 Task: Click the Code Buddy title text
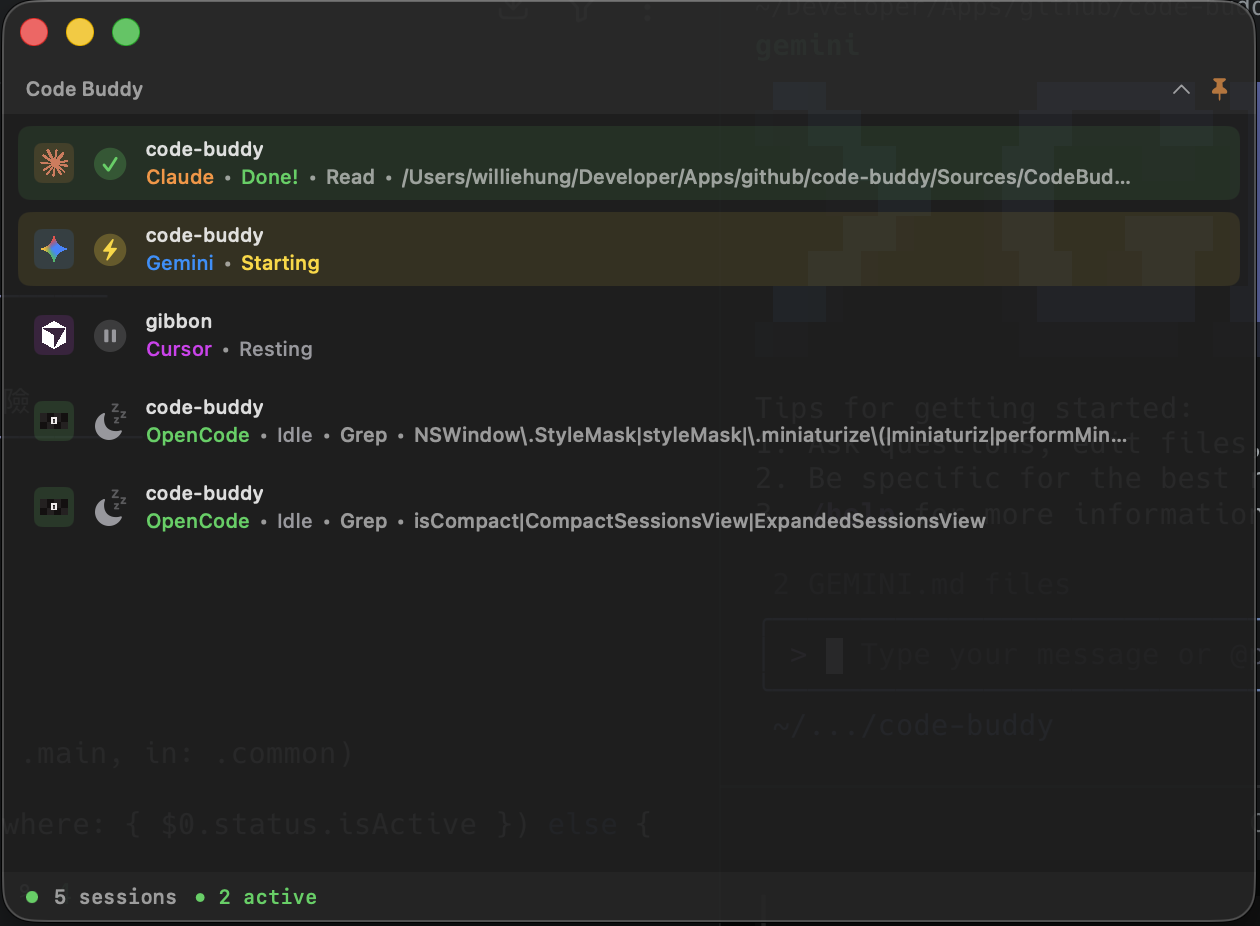tap(84, 89)
